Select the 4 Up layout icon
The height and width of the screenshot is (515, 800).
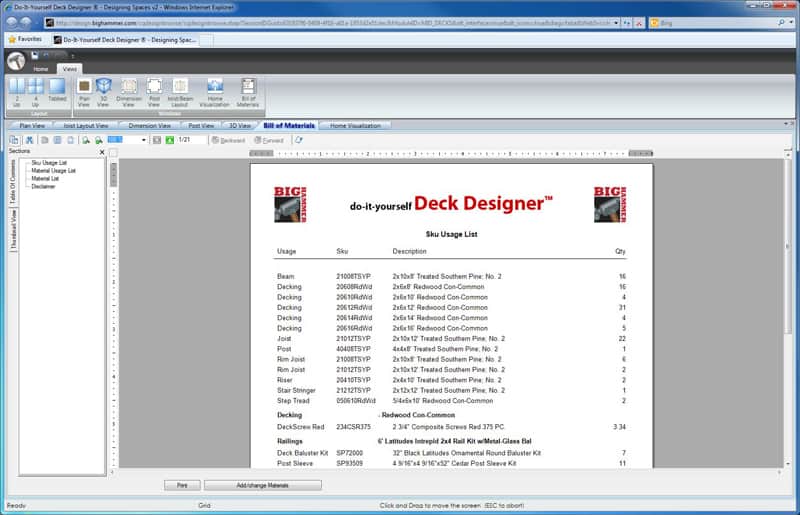click(x=35, y=93)
